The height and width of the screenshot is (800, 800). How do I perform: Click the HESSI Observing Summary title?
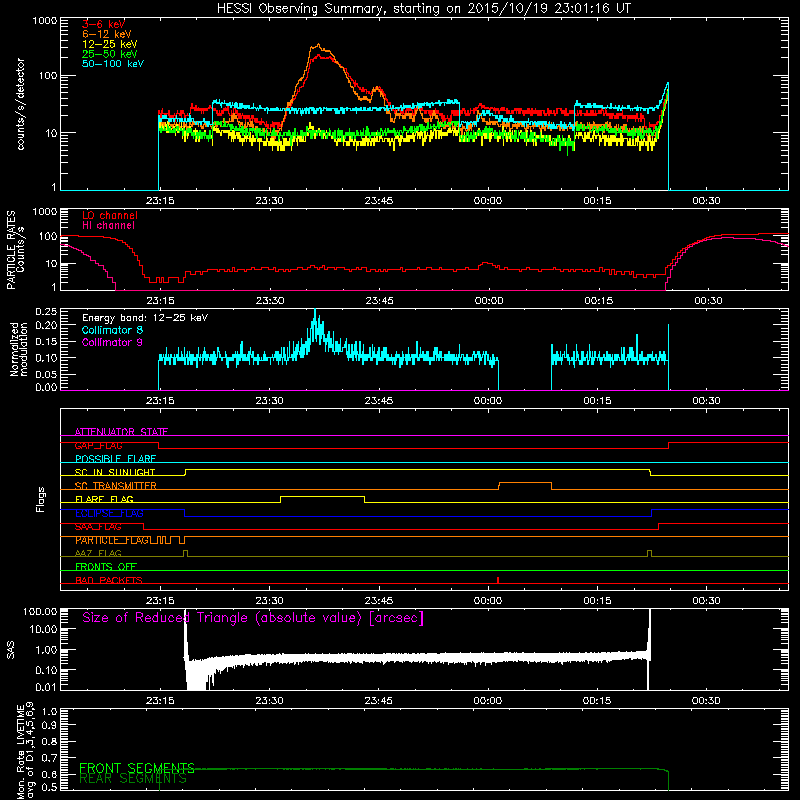[x=423, y=9]
